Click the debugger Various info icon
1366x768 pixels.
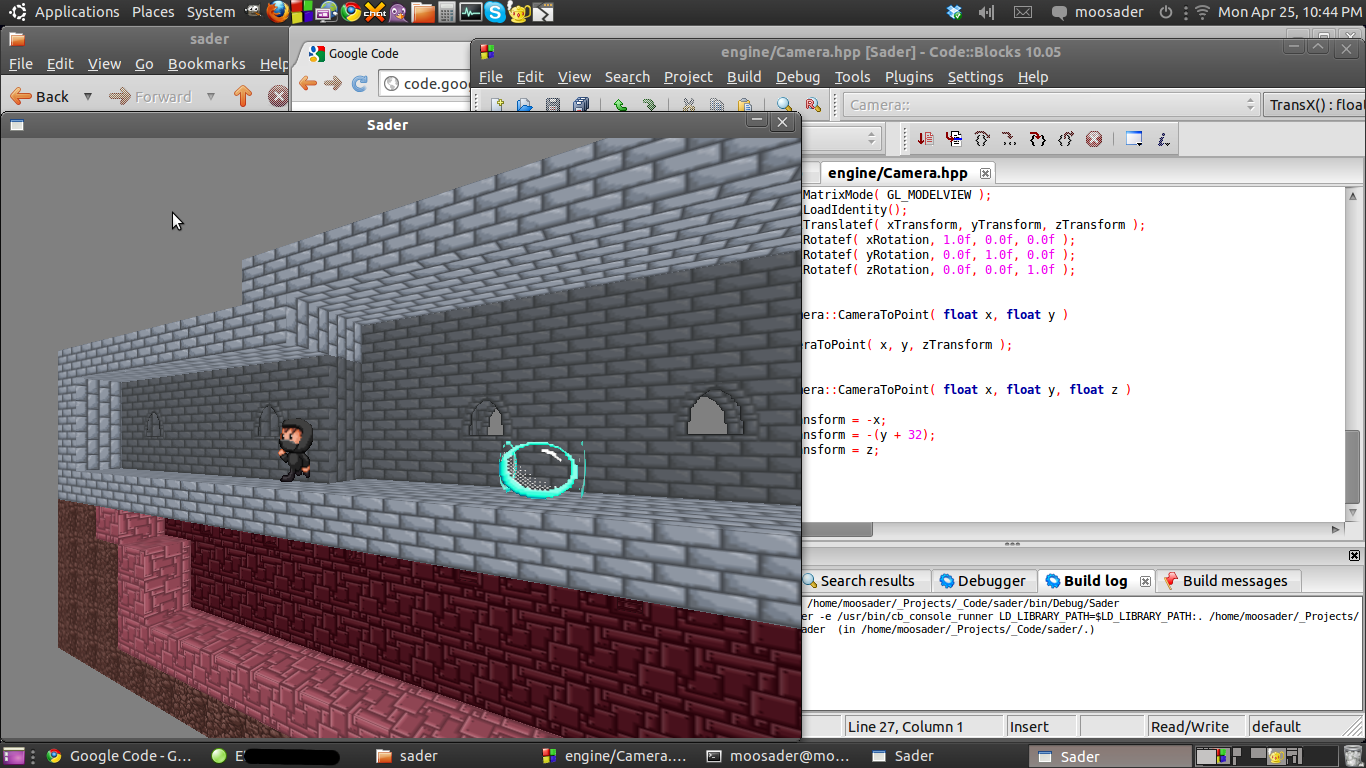[x=1163, y=139]
